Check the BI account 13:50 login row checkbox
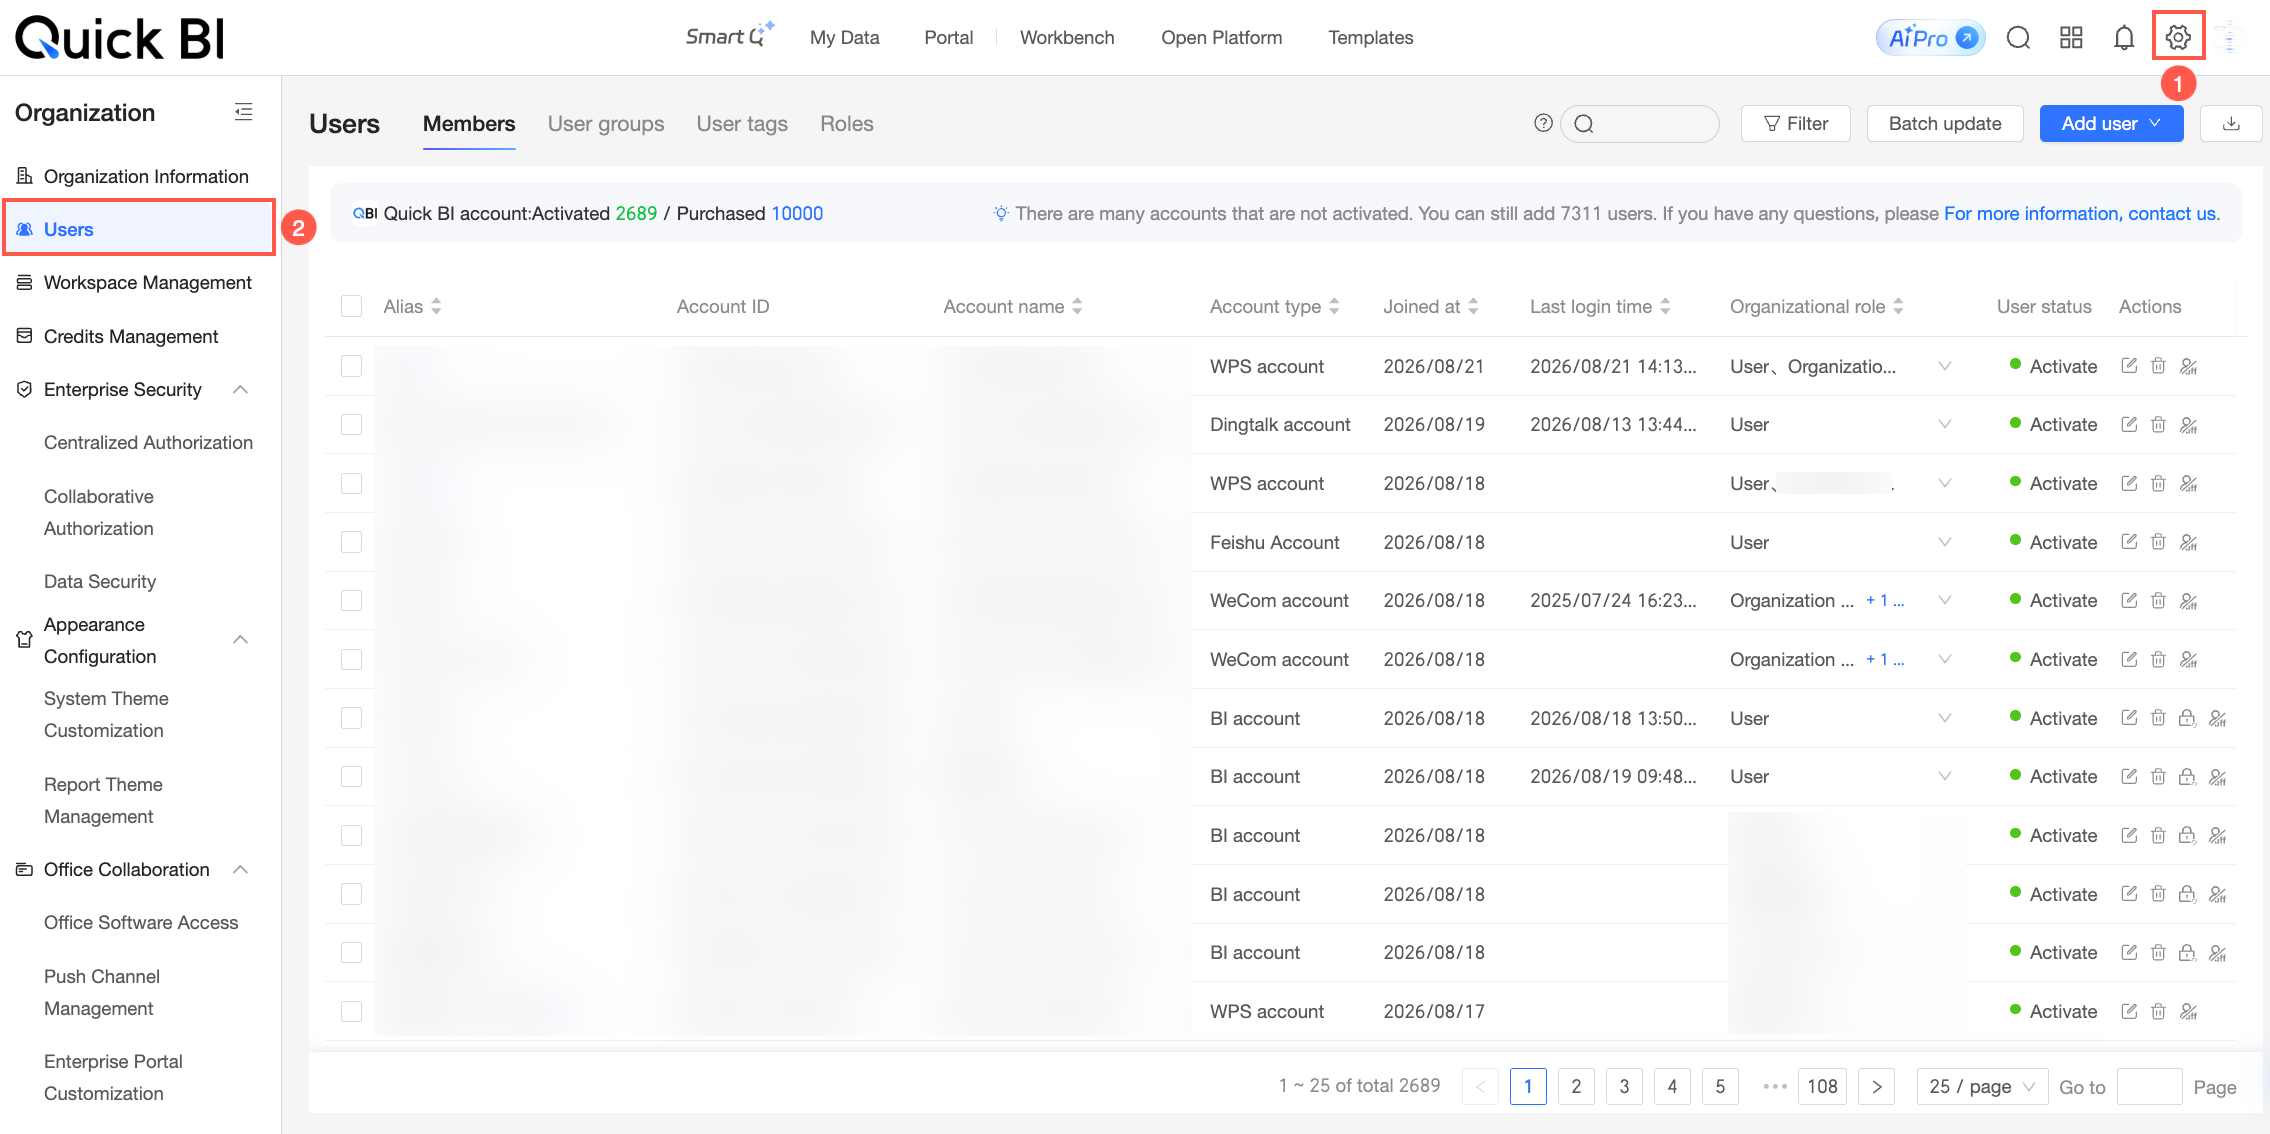The image size is (2270, 1134). [x=351, y=718]
